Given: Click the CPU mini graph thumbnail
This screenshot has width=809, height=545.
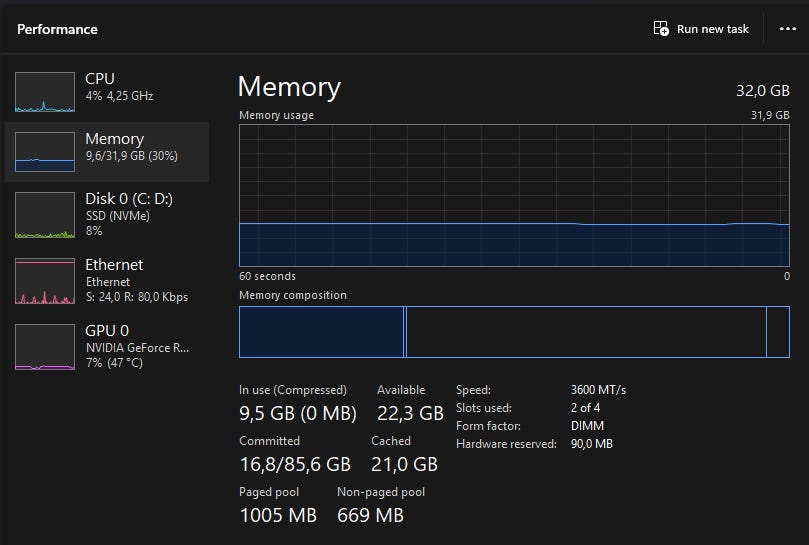Looking at the screenshot, I should click(45, 92).
